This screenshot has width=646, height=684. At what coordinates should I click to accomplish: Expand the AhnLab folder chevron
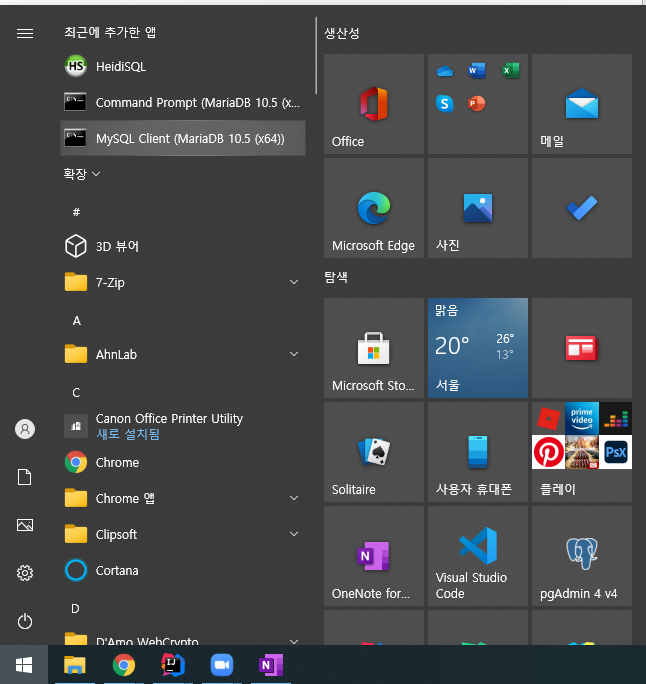click(x=294, y=354)
